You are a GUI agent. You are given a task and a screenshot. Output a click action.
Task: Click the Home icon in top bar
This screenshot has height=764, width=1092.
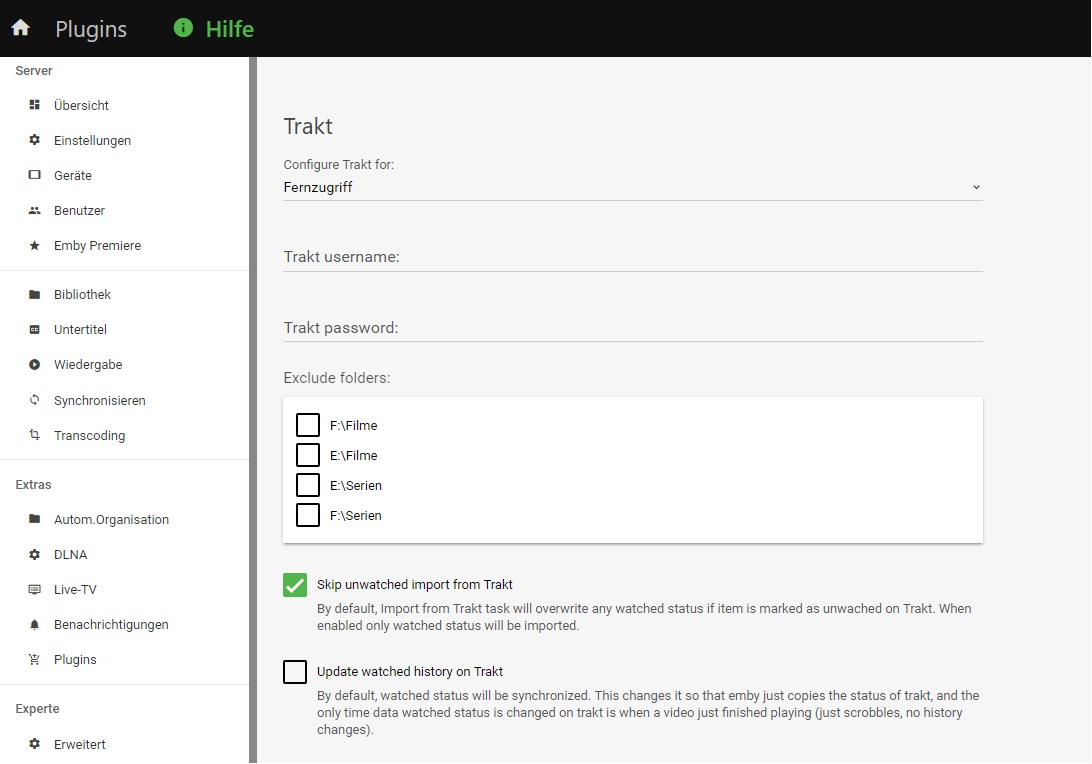[21, 28]
